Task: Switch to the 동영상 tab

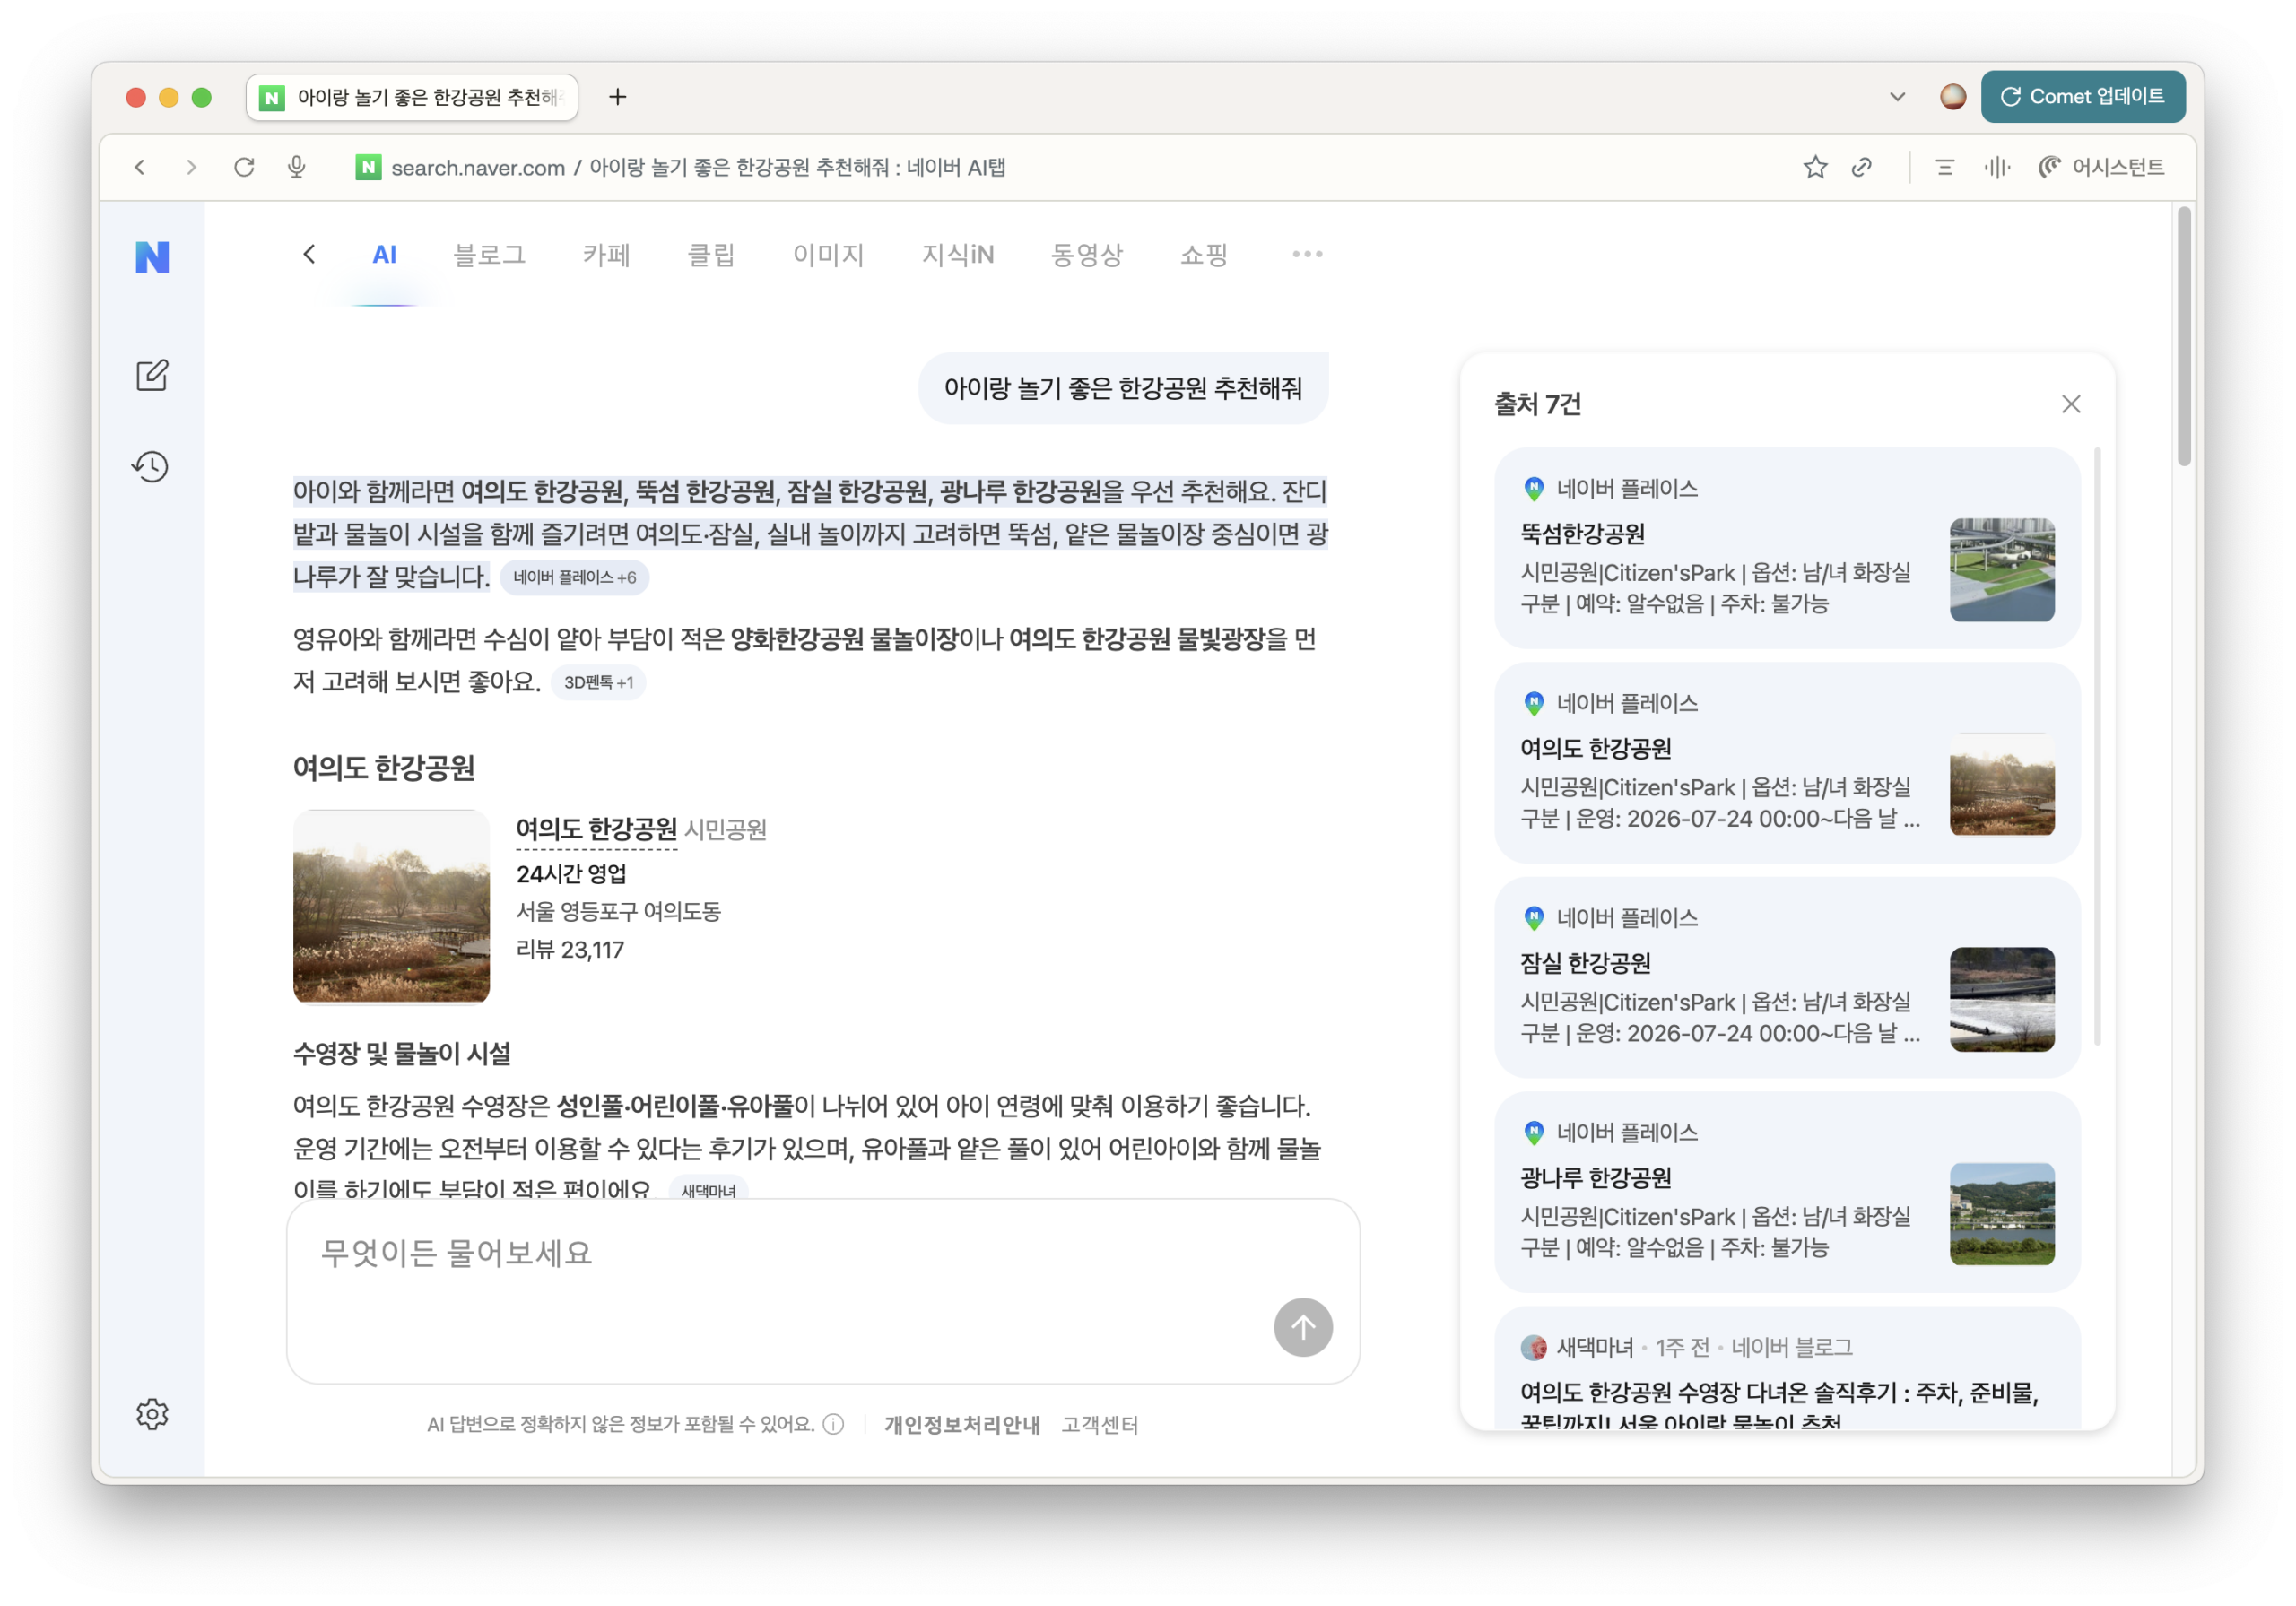Action: (x=1087, y=255)
